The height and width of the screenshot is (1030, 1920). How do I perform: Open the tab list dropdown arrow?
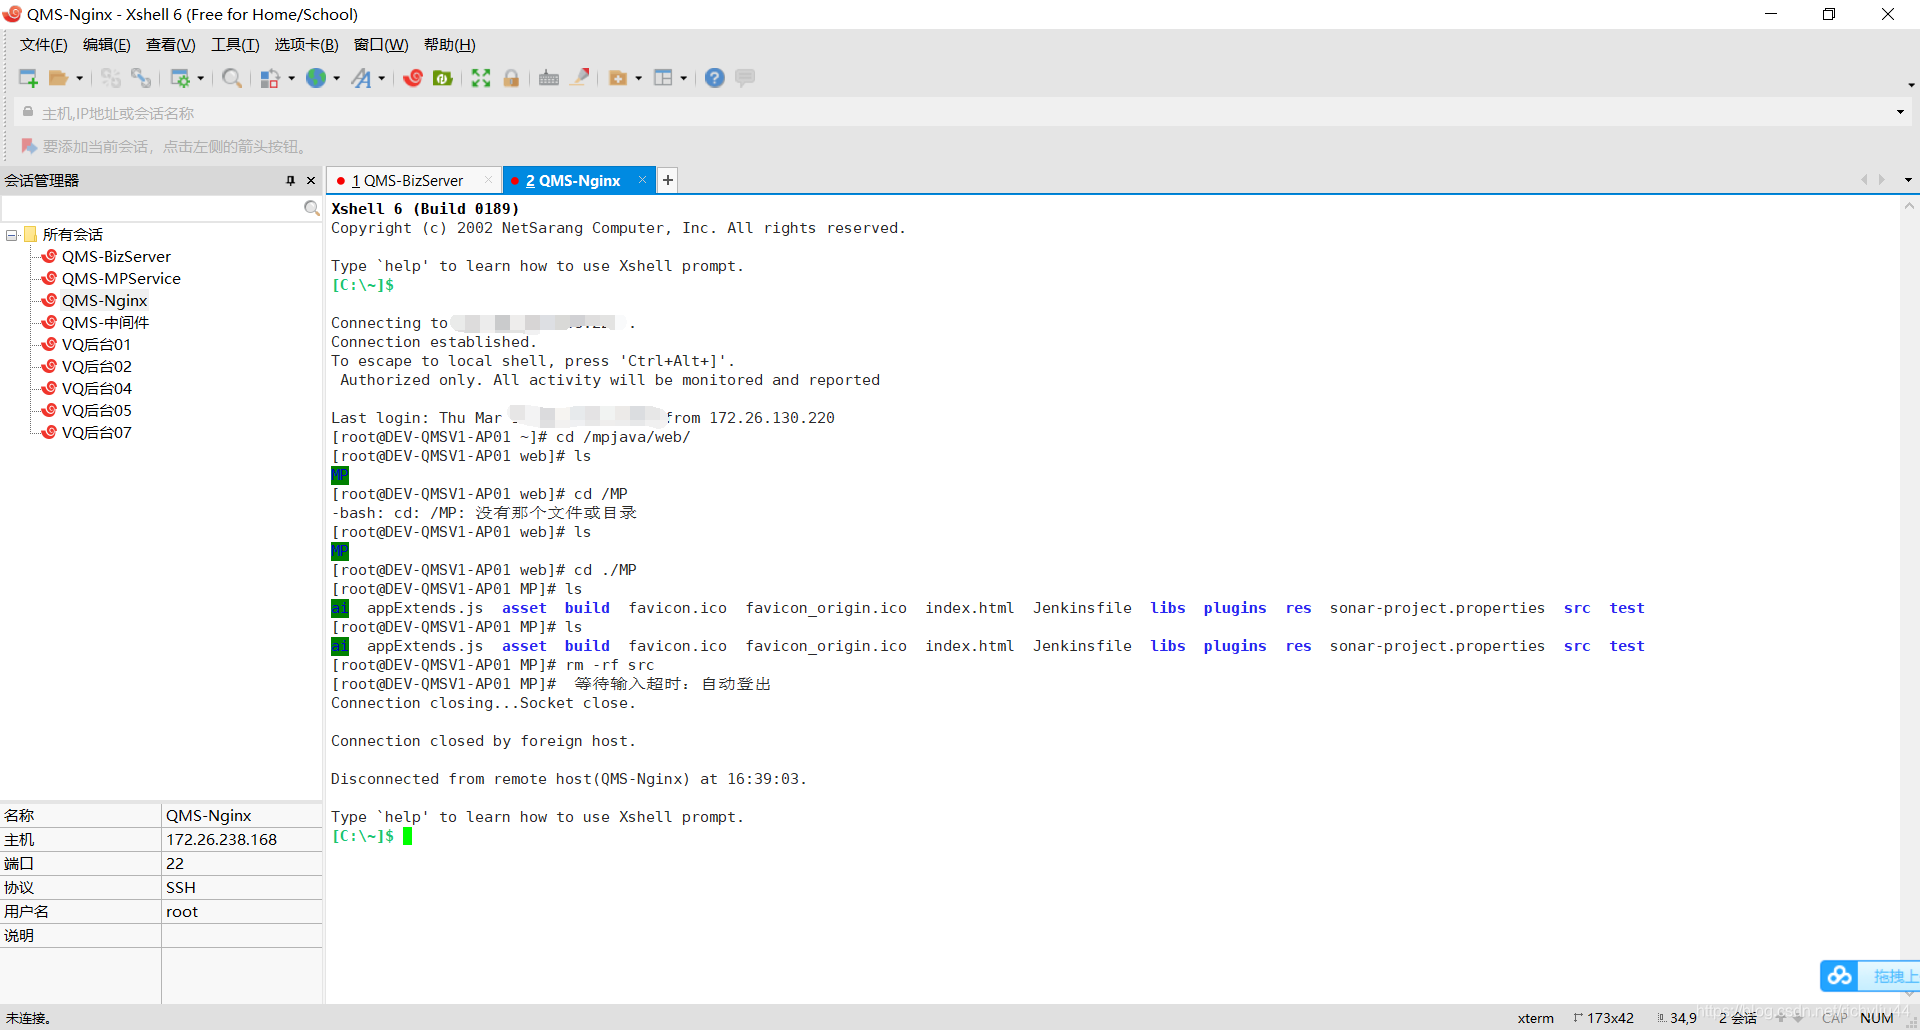pos(1908,180)
